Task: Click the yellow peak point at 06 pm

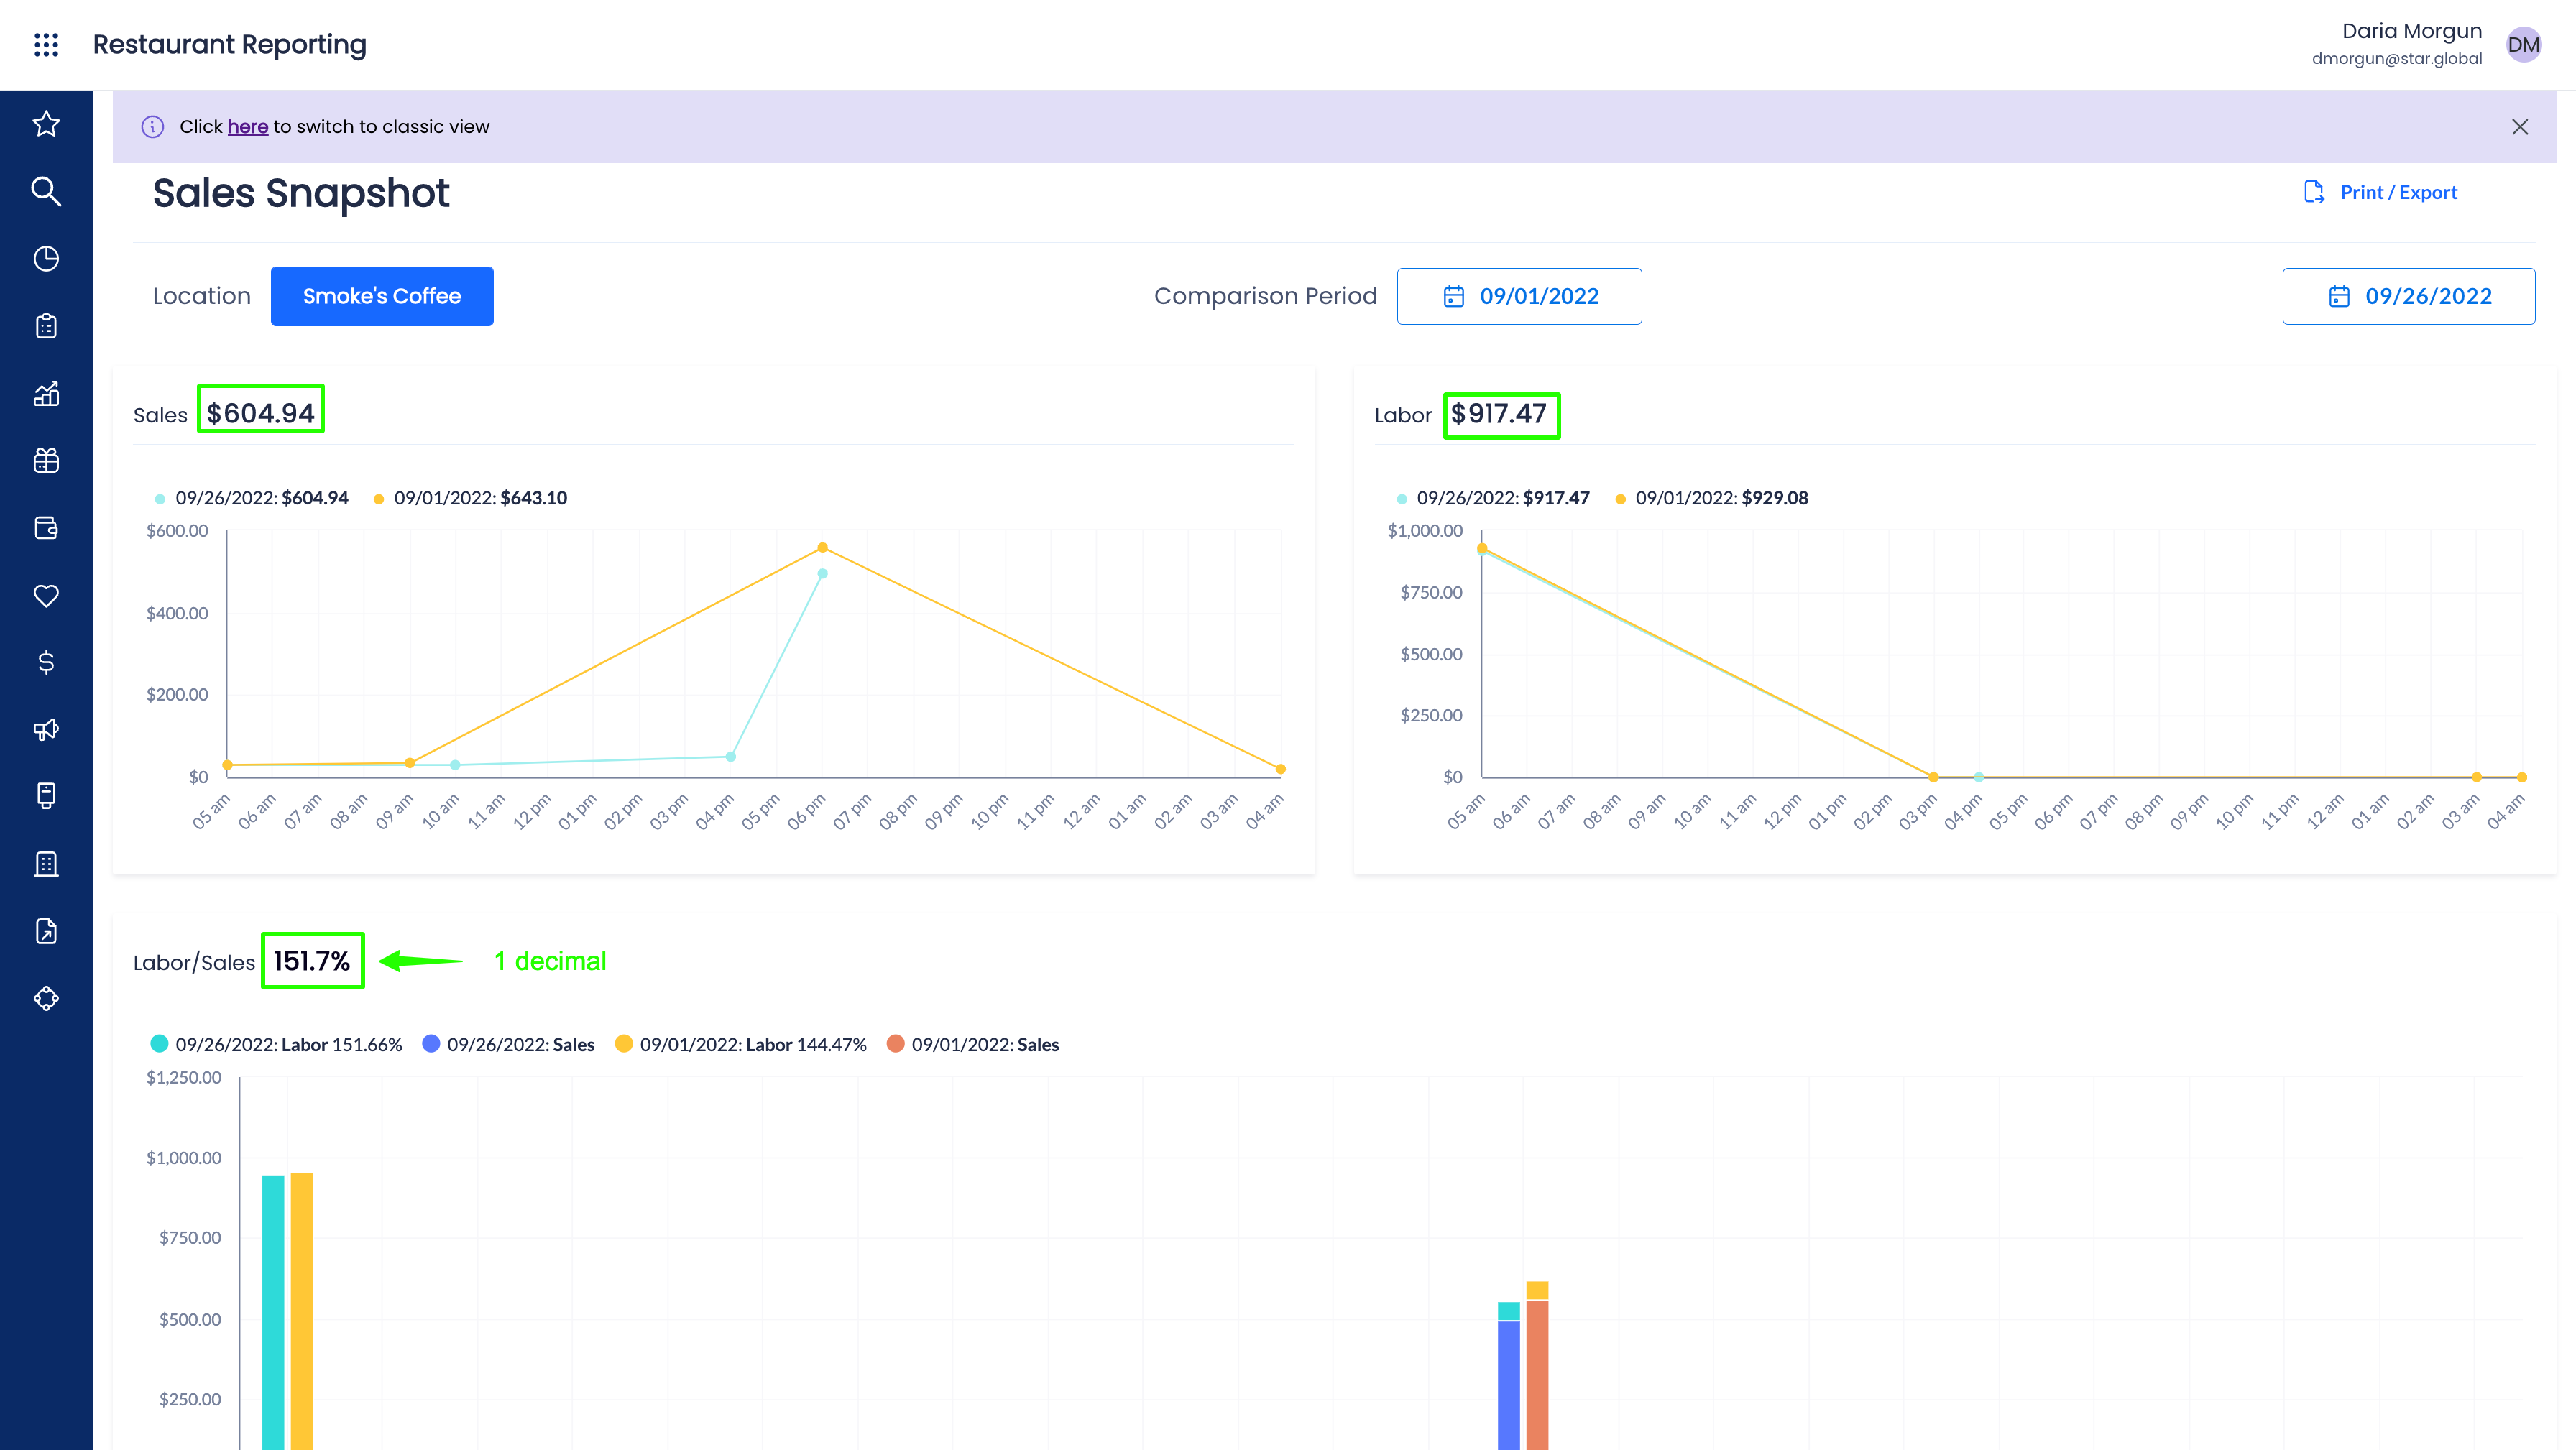Action: 823,548
